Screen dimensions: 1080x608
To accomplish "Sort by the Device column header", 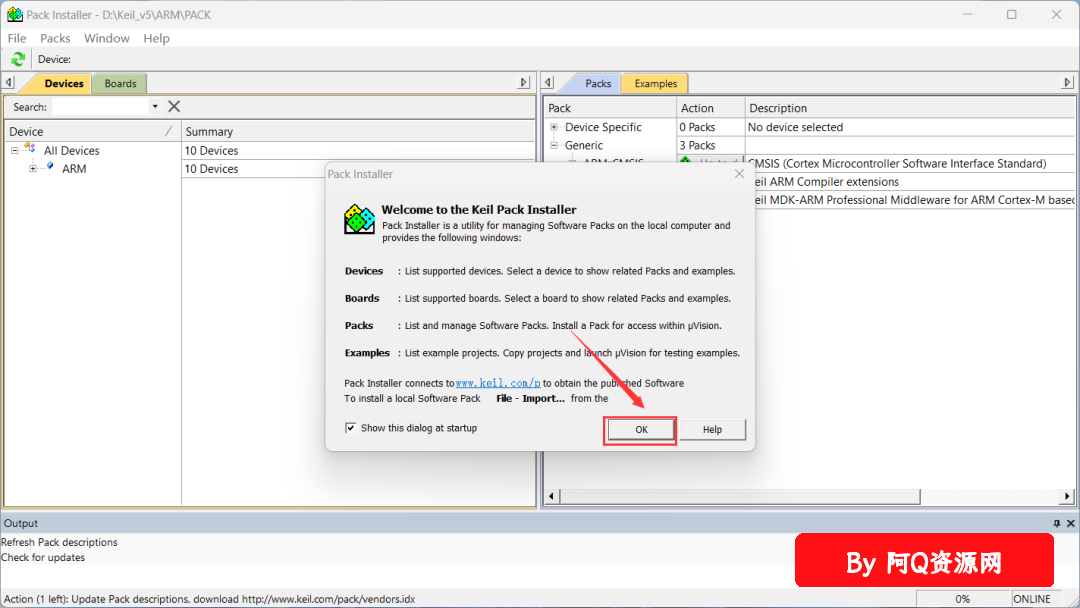I will click(92, 132).
